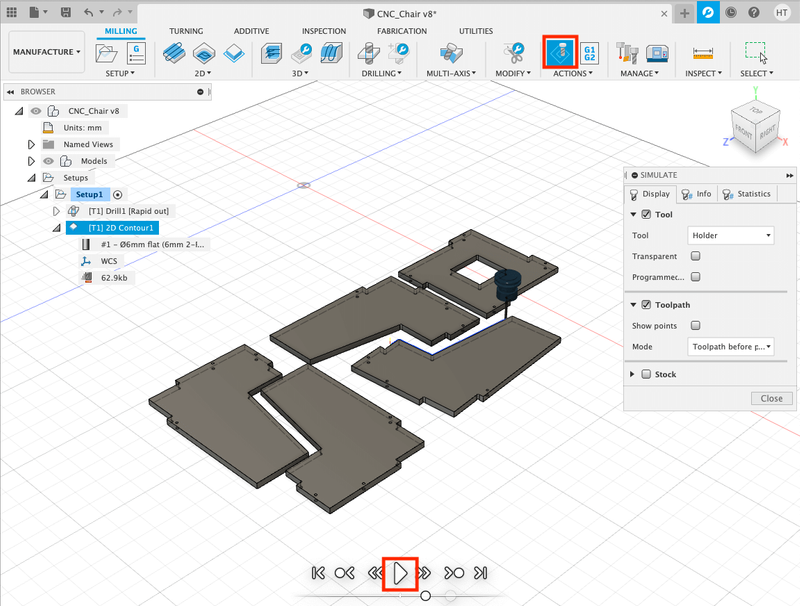Expand the Named Views tree node

click(x=31, y=144)
